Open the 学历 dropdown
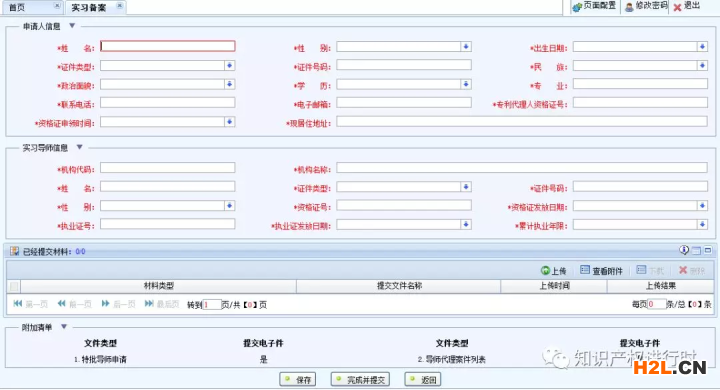Screen dimensions: 720x390 tap(466, 84)
